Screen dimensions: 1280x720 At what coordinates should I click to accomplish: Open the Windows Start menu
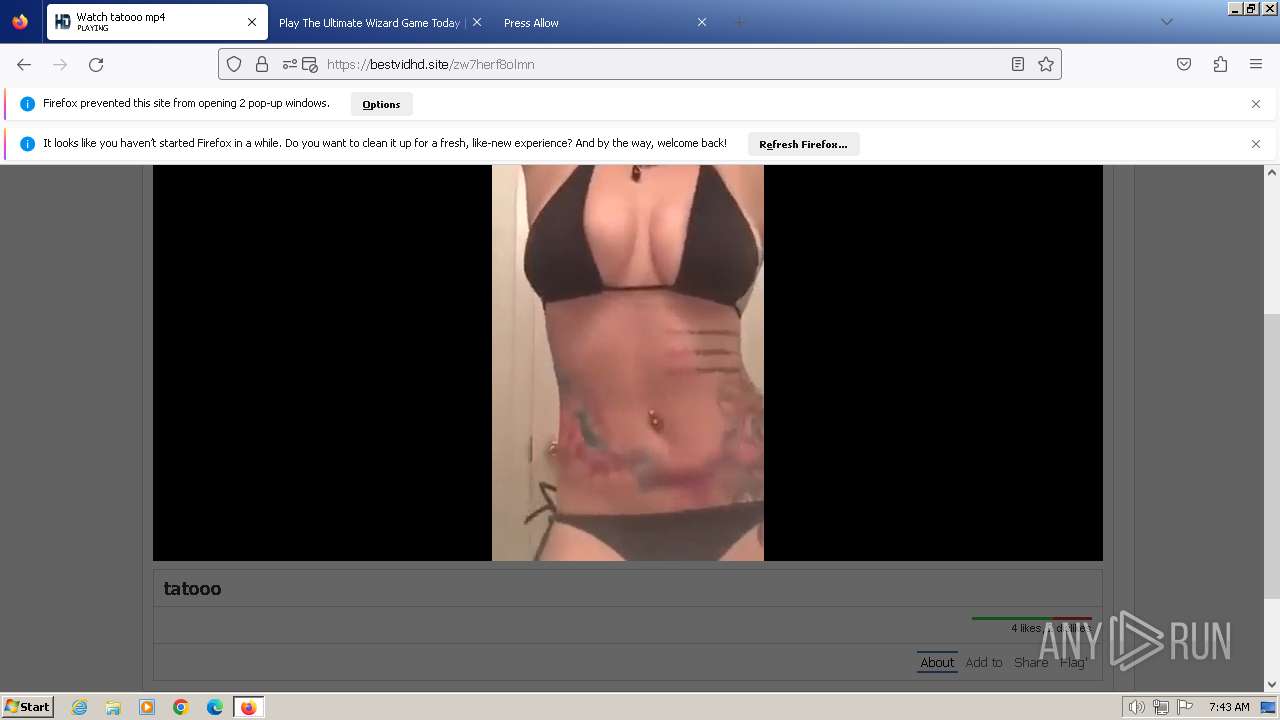tap(27, 706)
